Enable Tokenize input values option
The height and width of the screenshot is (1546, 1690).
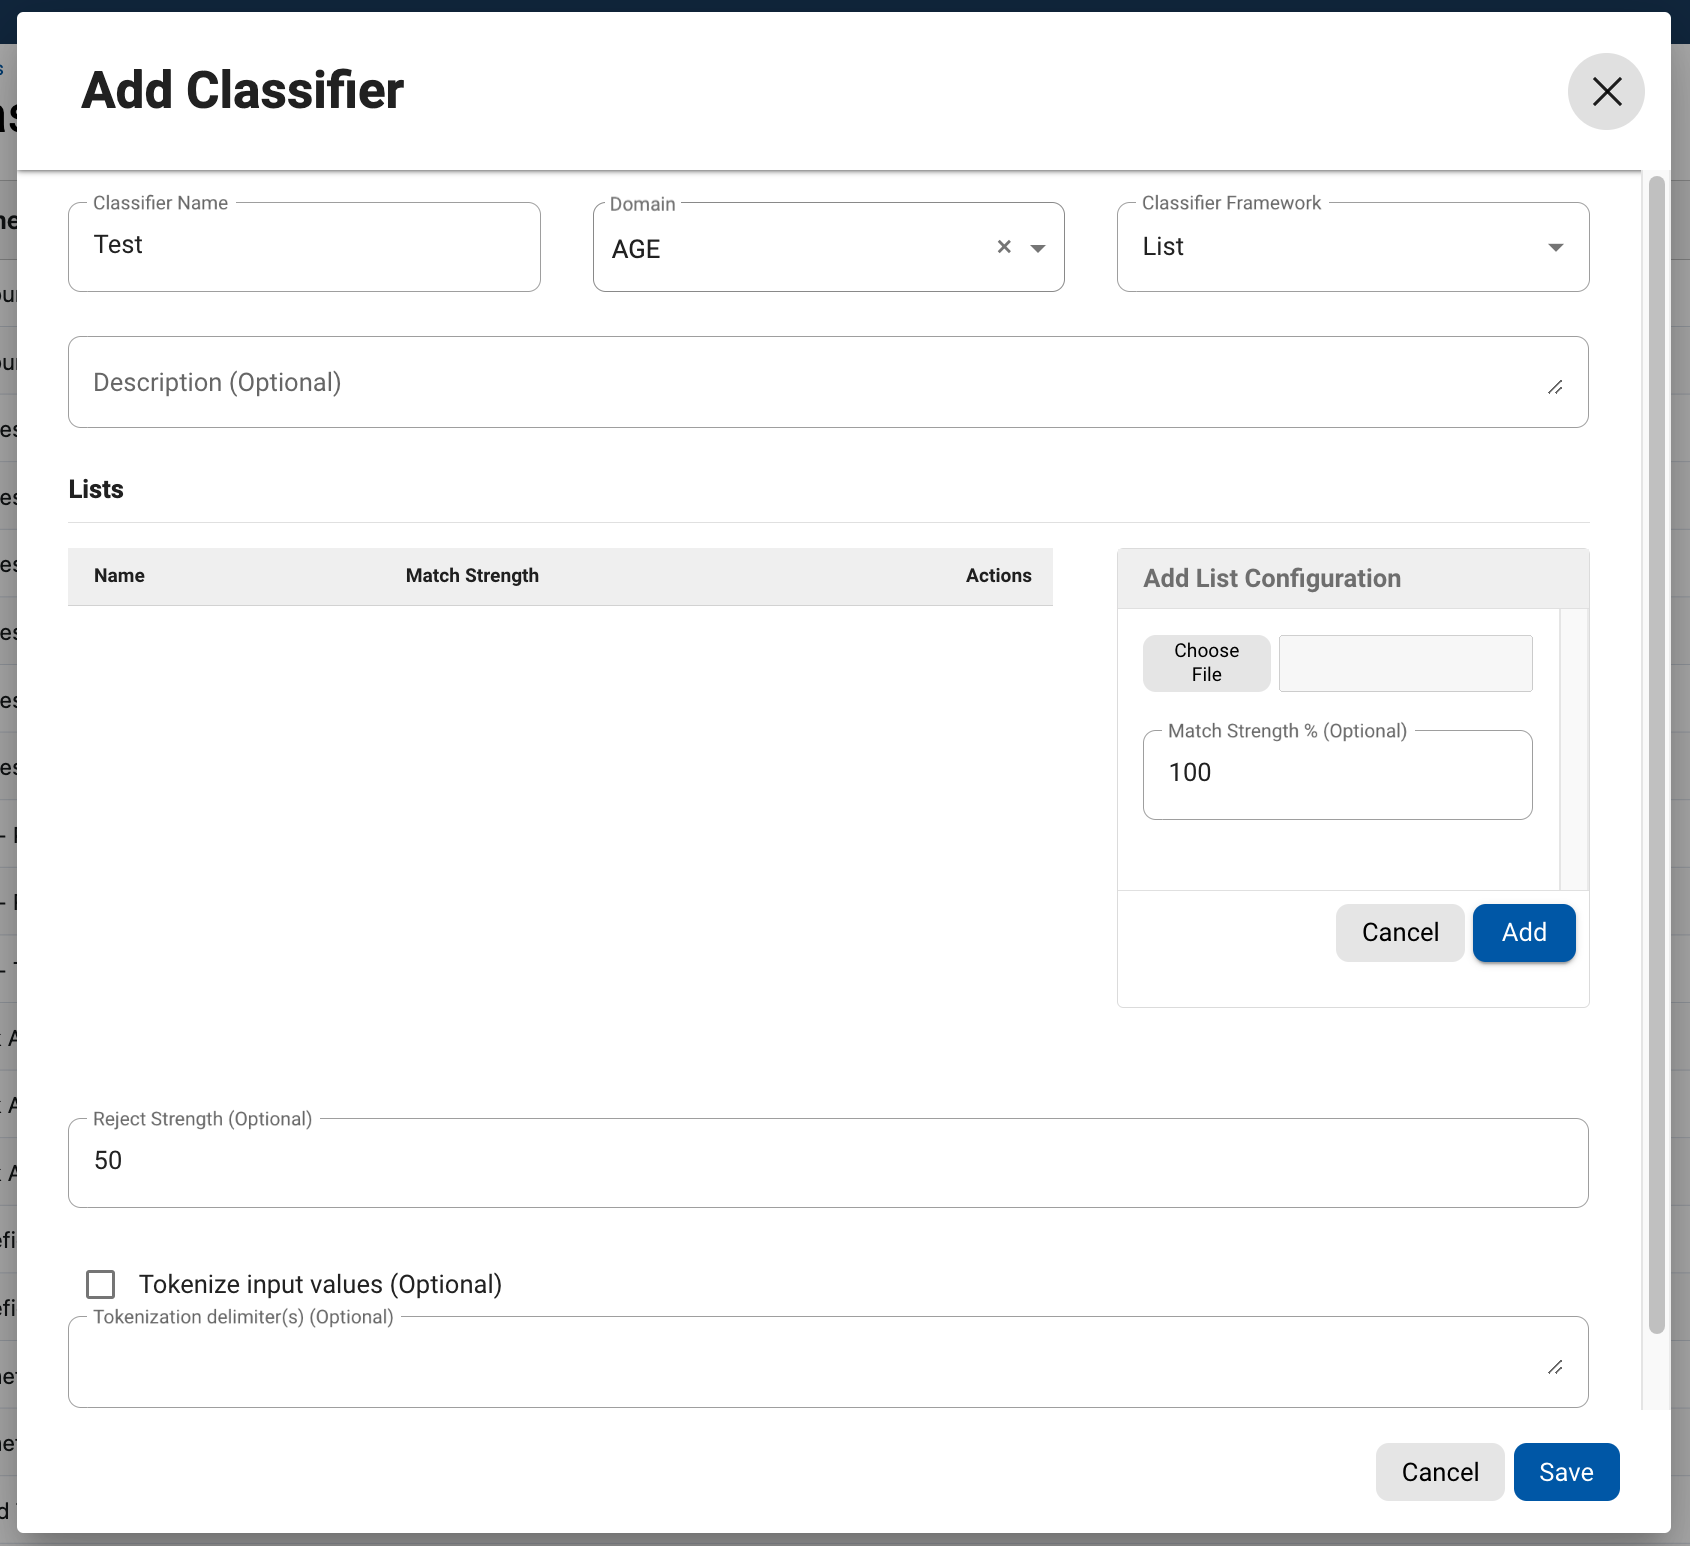100,1284
